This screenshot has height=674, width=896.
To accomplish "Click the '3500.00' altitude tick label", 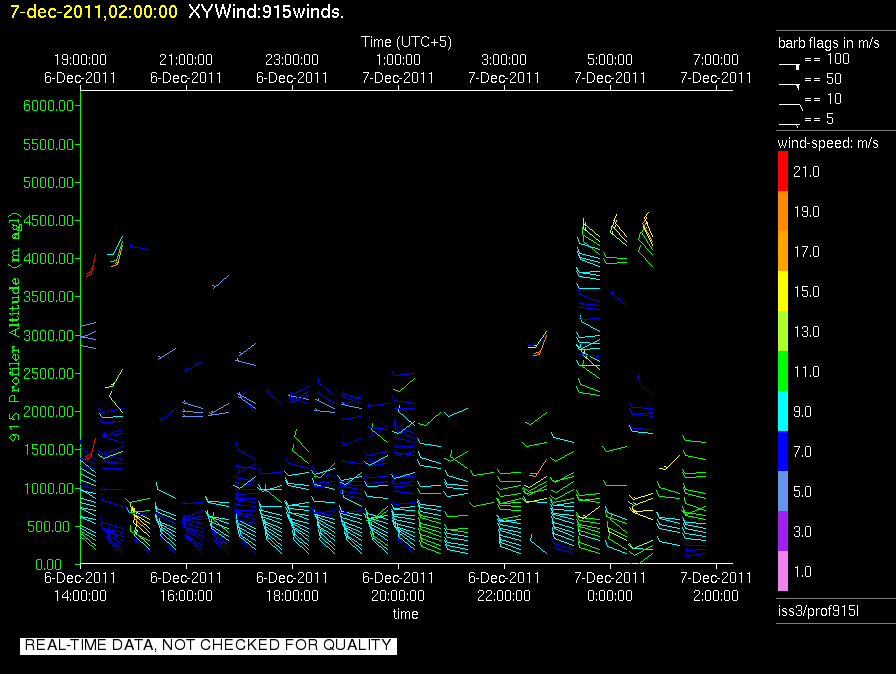I will click(x=49, y=296).
